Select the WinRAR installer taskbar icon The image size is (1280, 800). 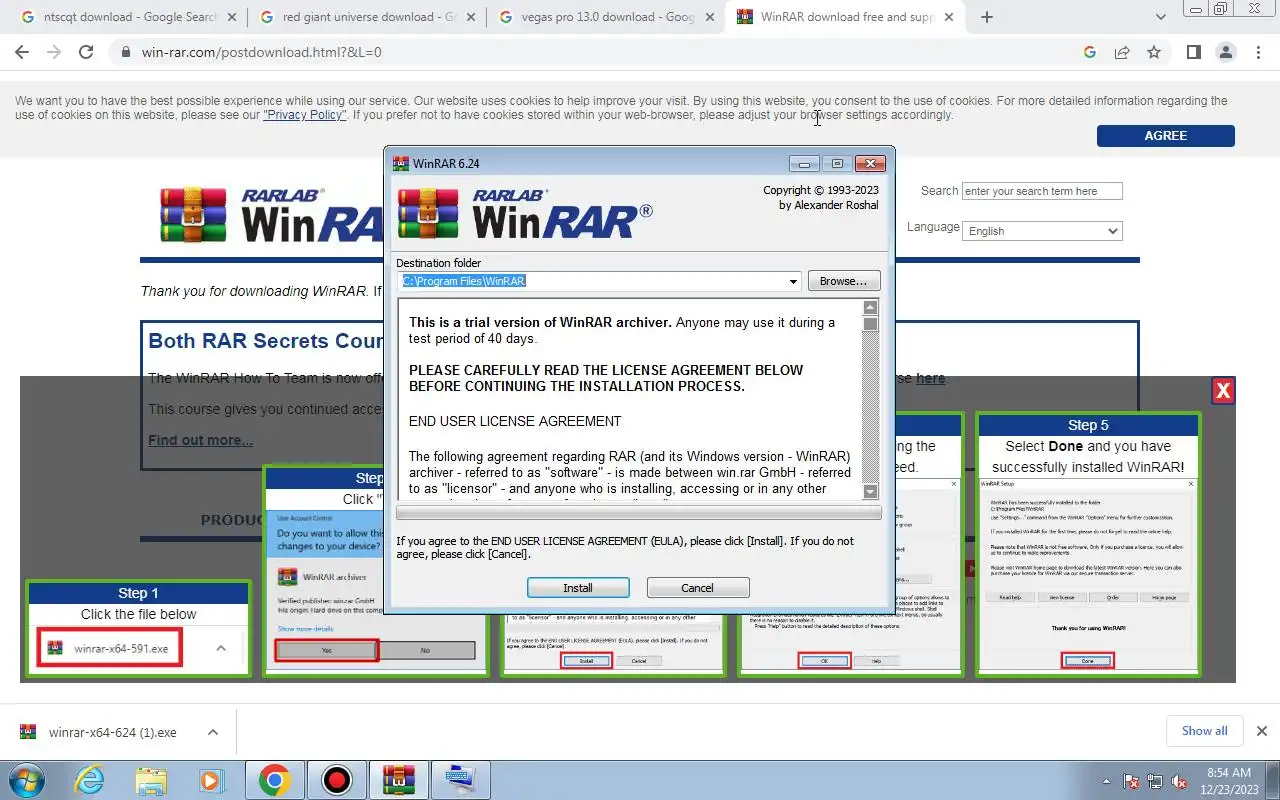[x=399, y=779]
